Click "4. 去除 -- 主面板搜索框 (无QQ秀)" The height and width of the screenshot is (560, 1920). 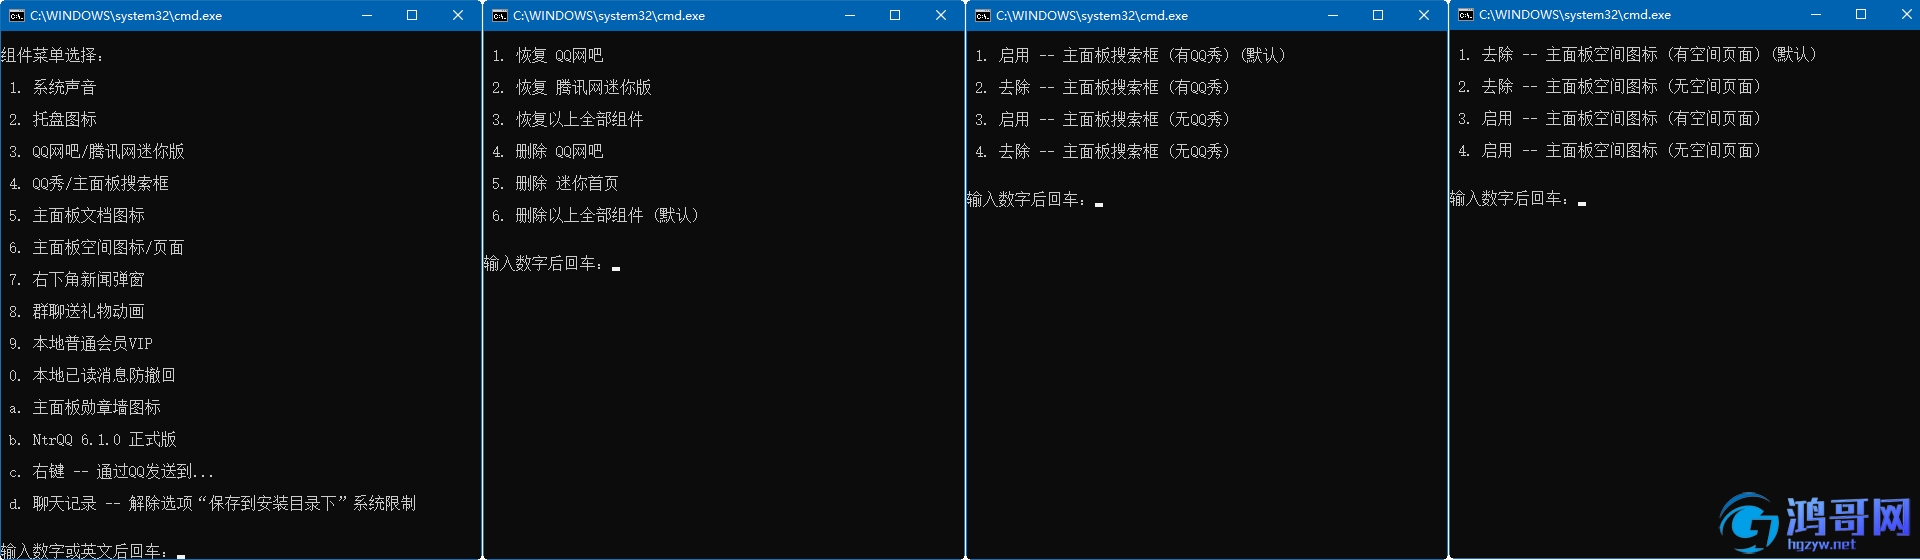click(x=1103, y=152)
